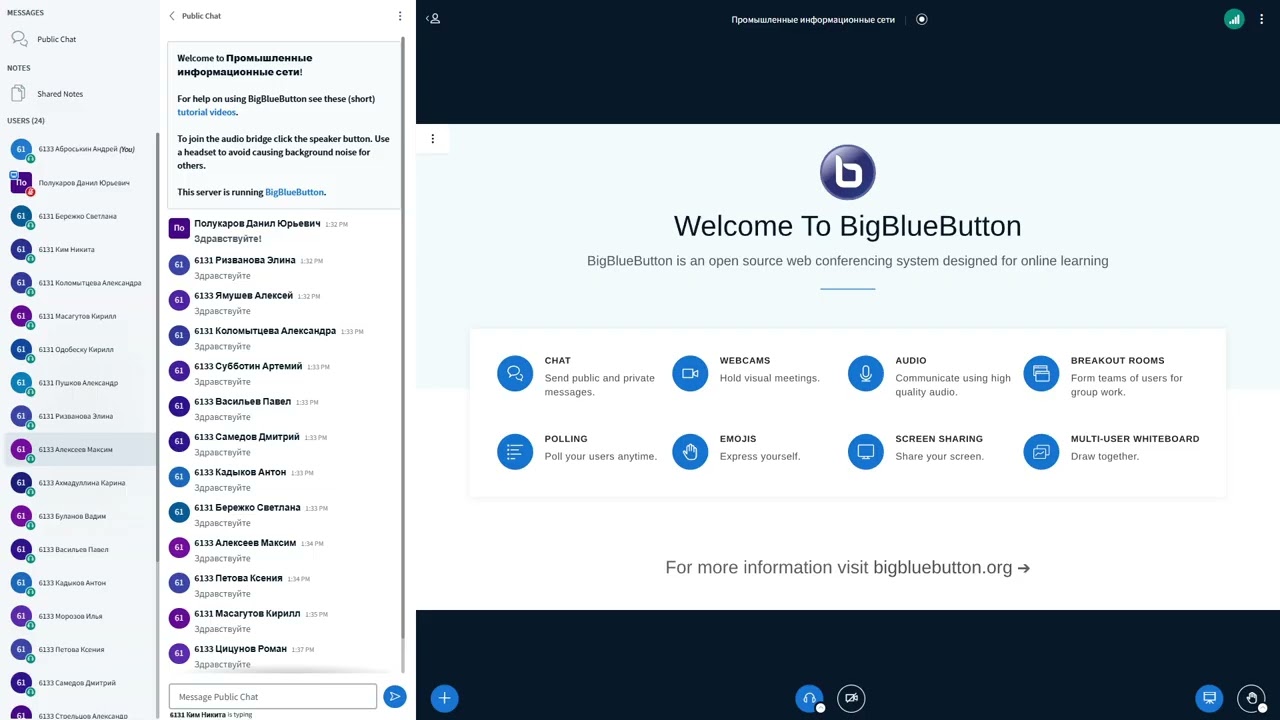Click the Message Public Chat input field
Viewport: 1280px width, 720px height.
(273, 697)
